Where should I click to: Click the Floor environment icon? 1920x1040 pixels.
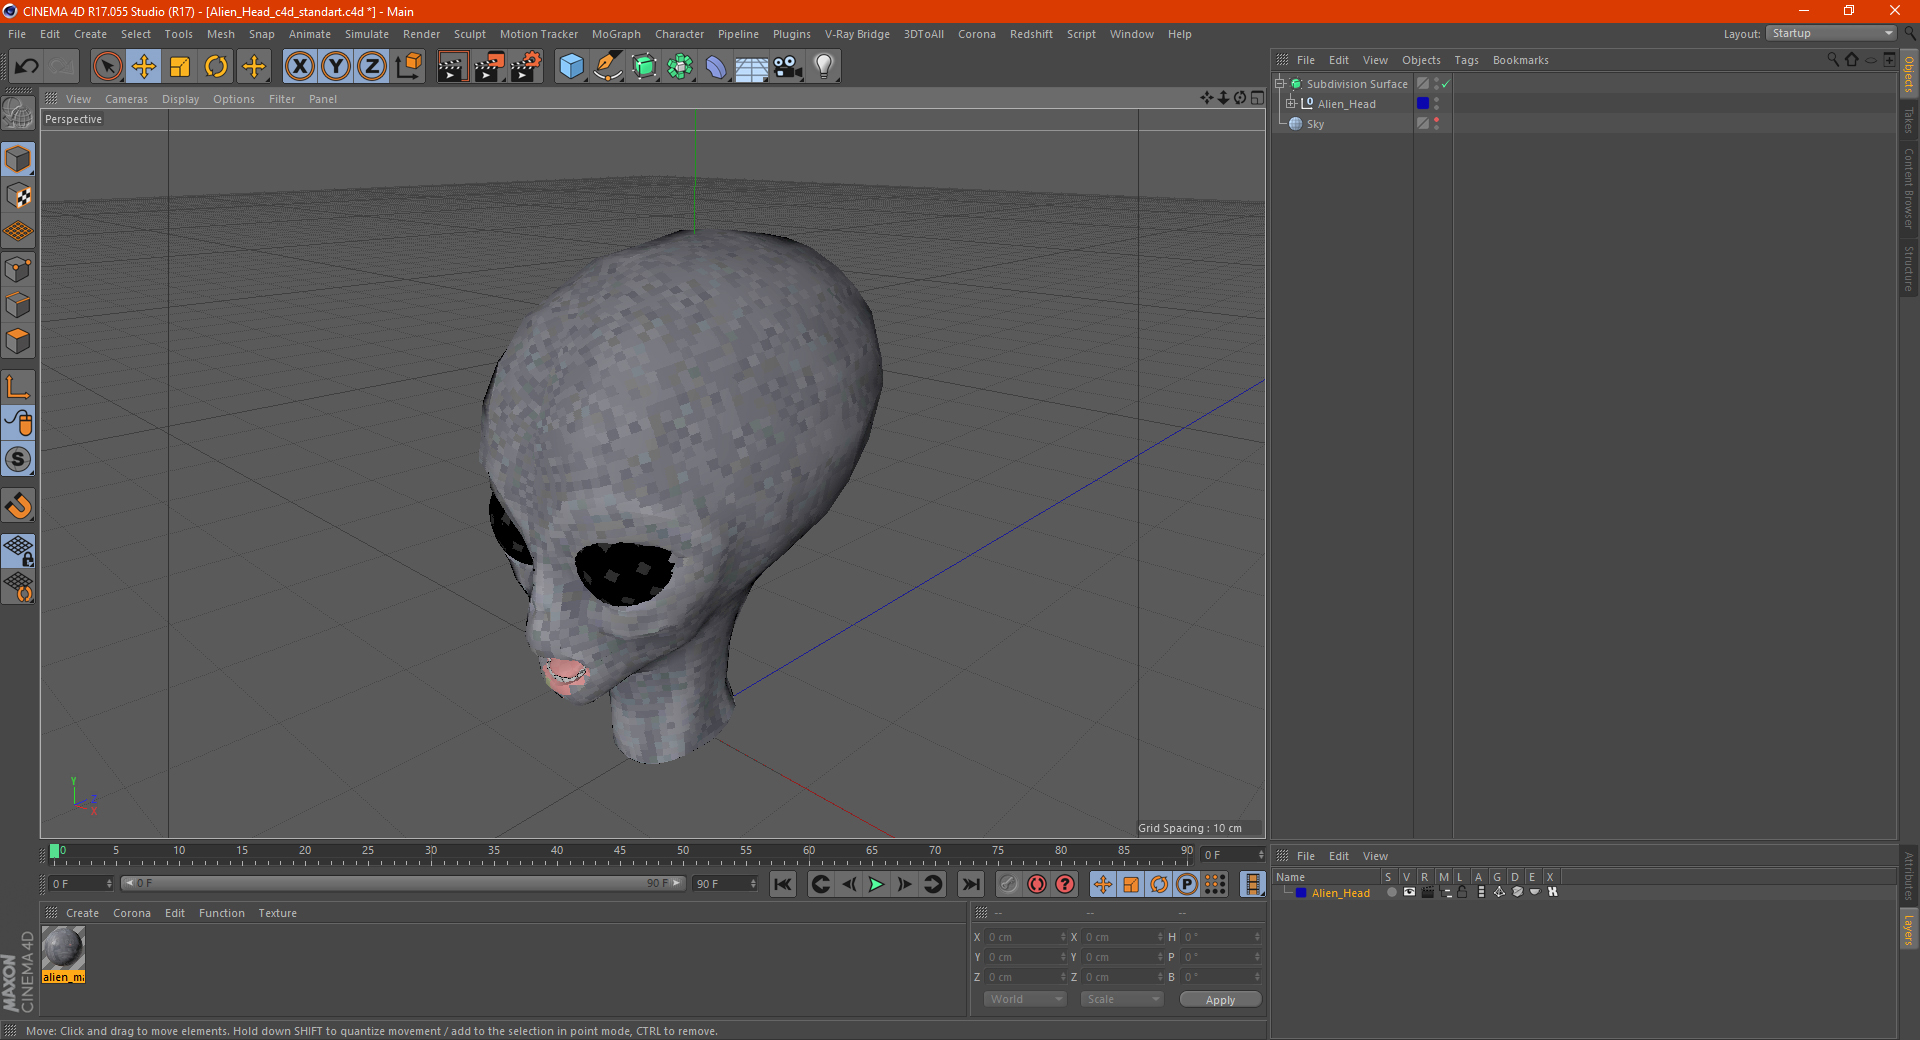751,67
